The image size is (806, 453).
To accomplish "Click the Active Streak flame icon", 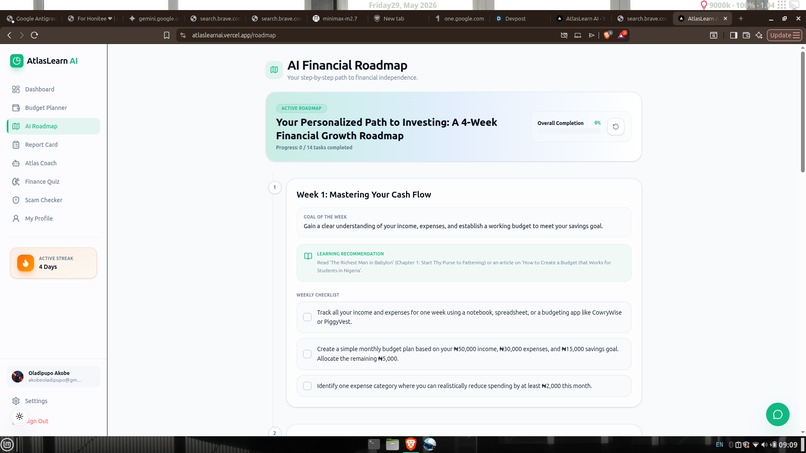I will coord(25,263).
